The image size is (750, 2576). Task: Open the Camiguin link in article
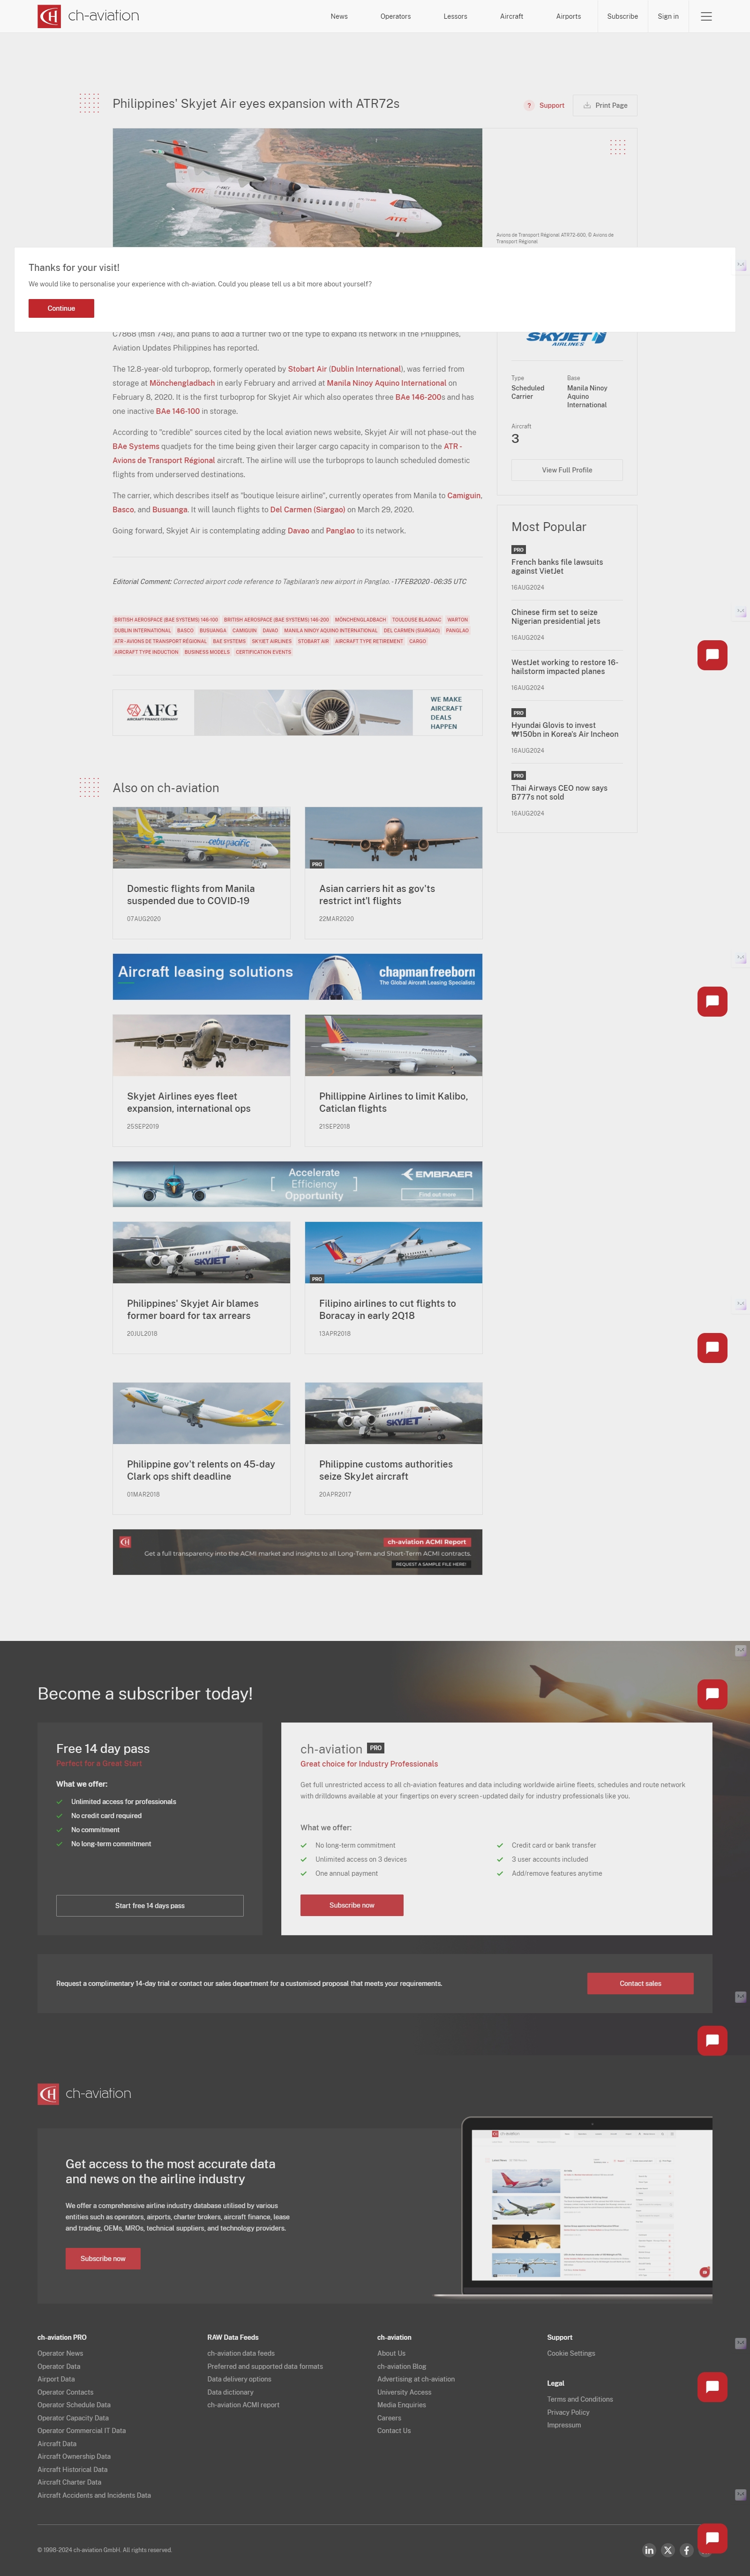click(x=464, y=495)
